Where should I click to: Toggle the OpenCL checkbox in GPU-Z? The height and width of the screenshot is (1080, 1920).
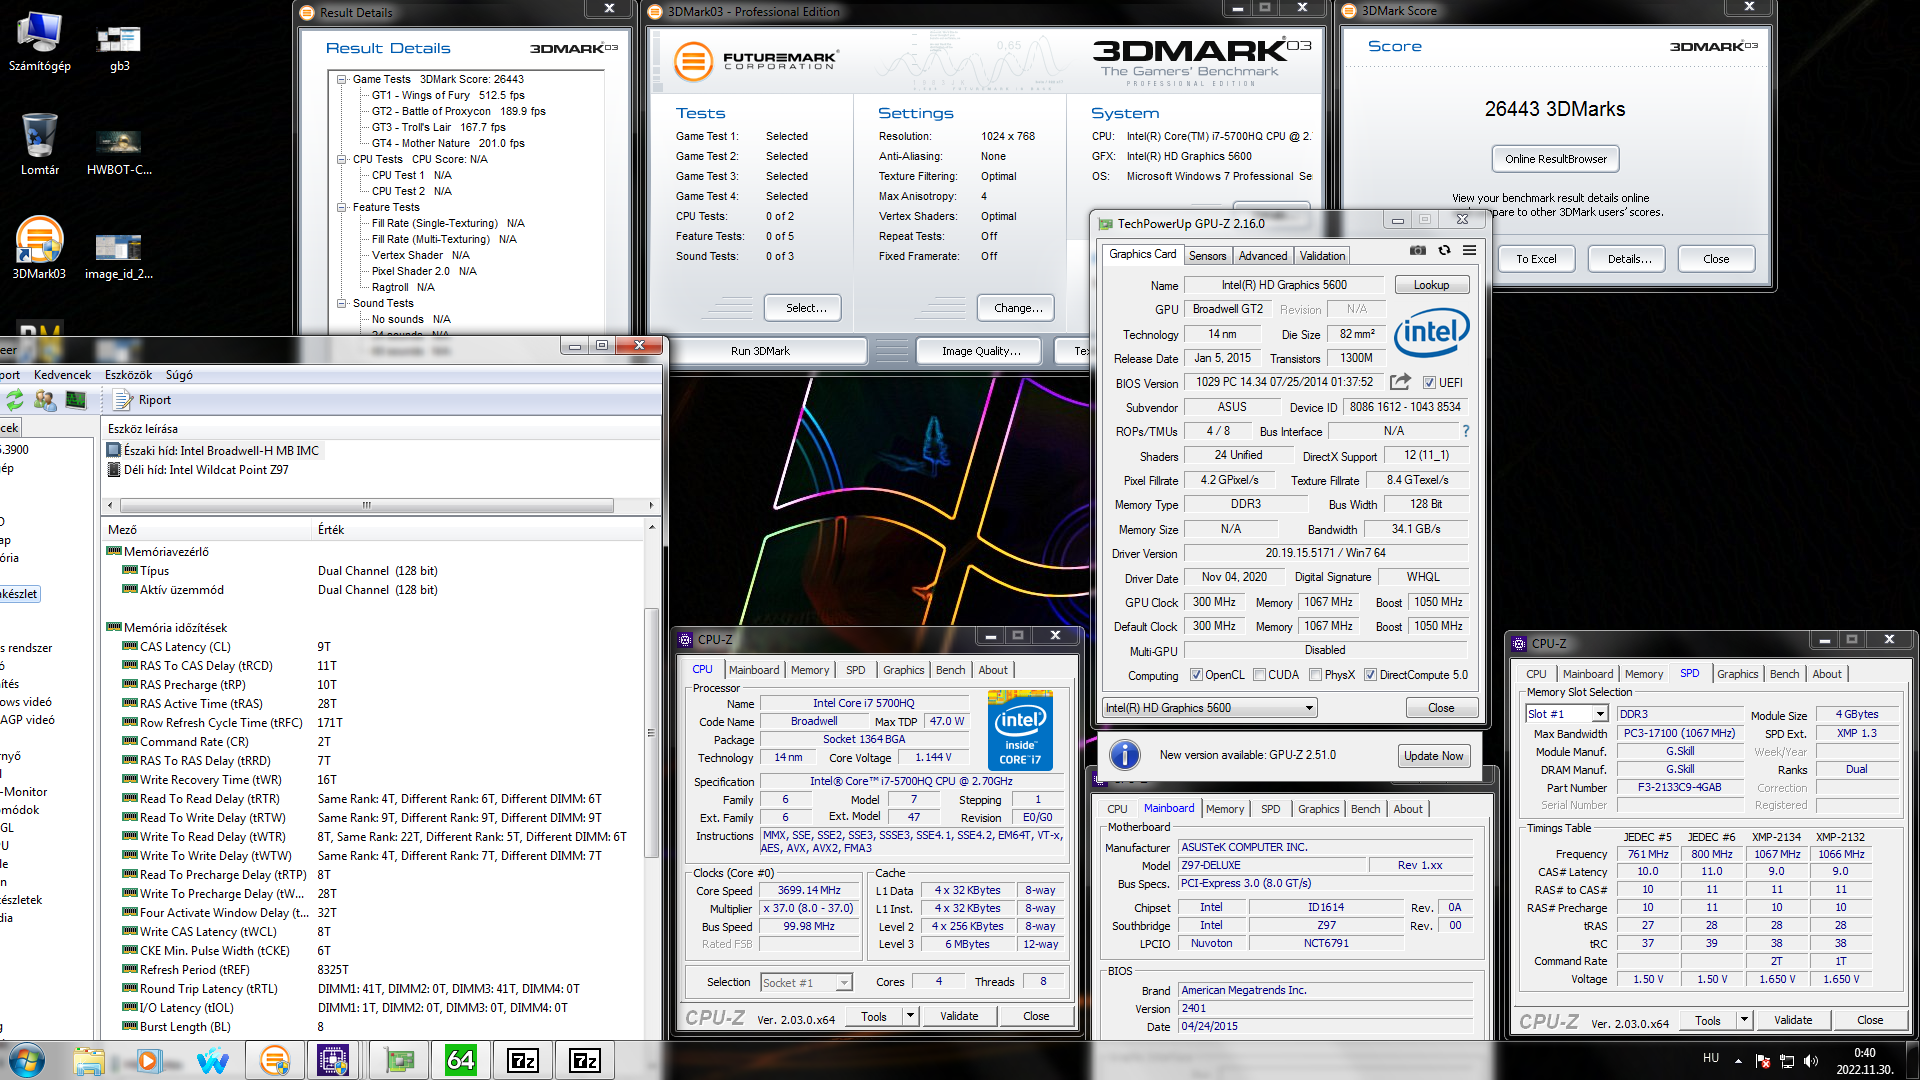coord(1196,675)
